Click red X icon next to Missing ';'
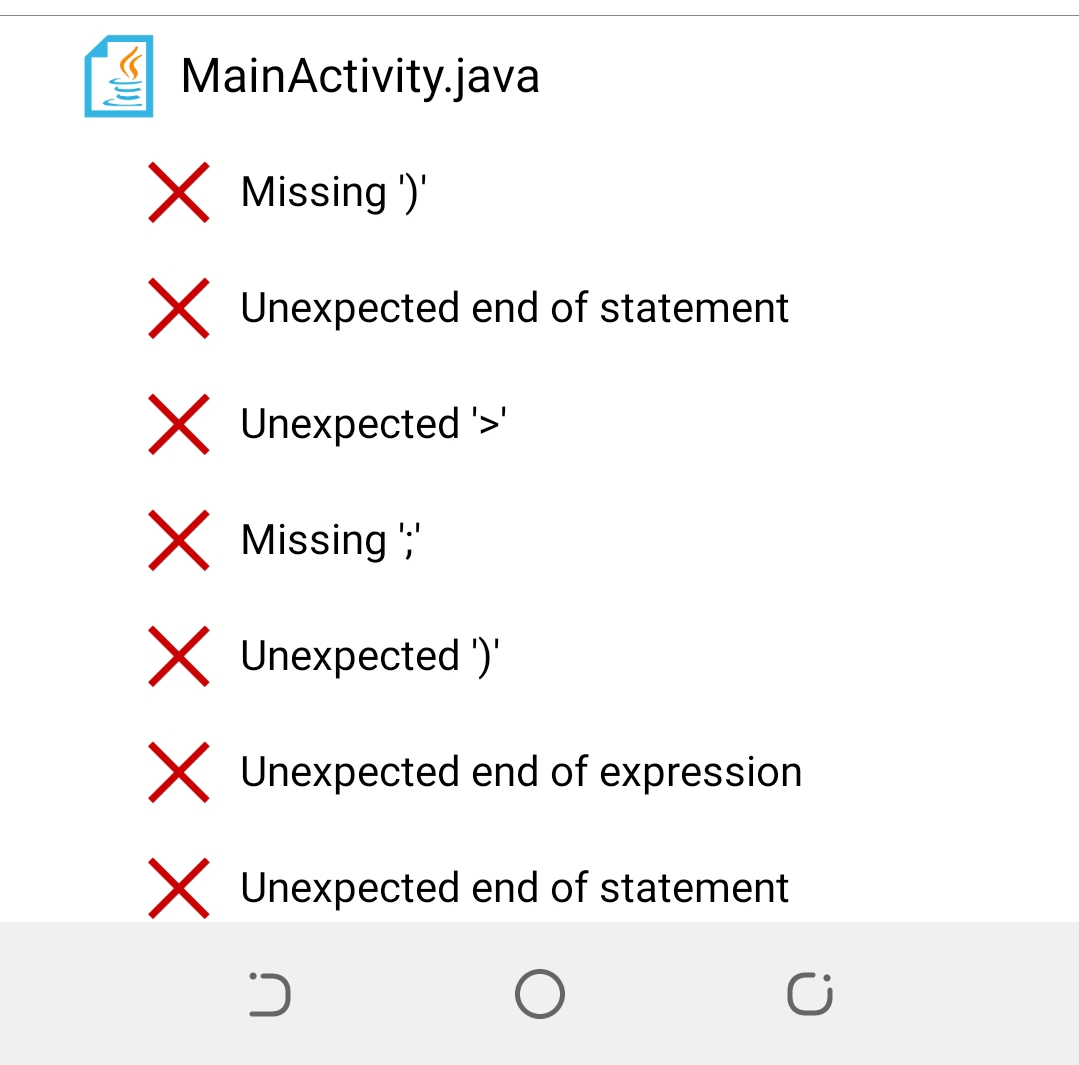 pos(179,540)
